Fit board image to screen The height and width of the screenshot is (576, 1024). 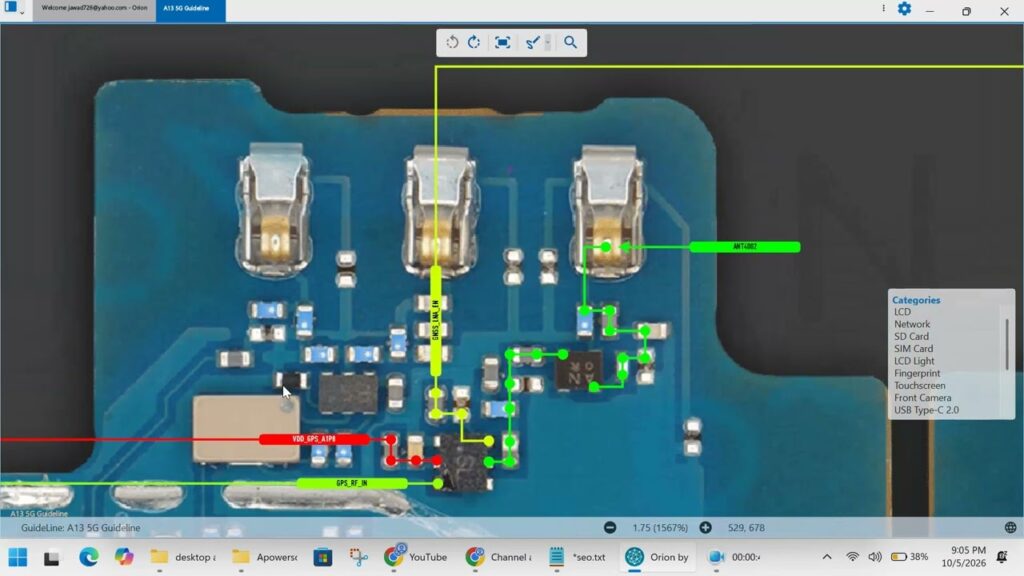502,42
